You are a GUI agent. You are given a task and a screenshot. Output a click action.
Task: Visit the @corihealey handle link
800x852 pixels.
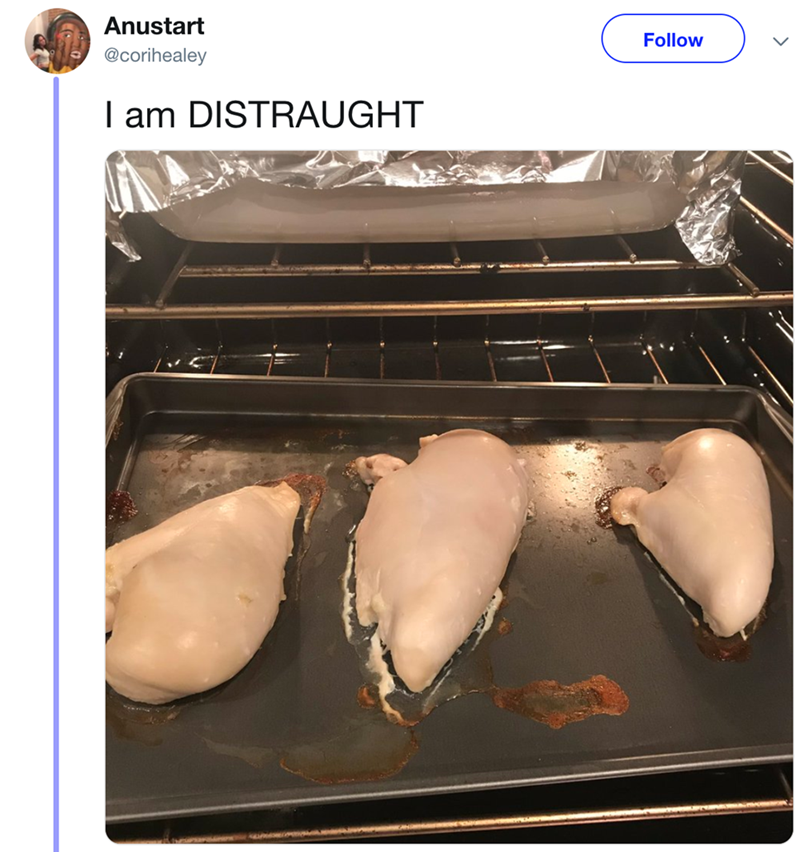click(x=155, y=56)
